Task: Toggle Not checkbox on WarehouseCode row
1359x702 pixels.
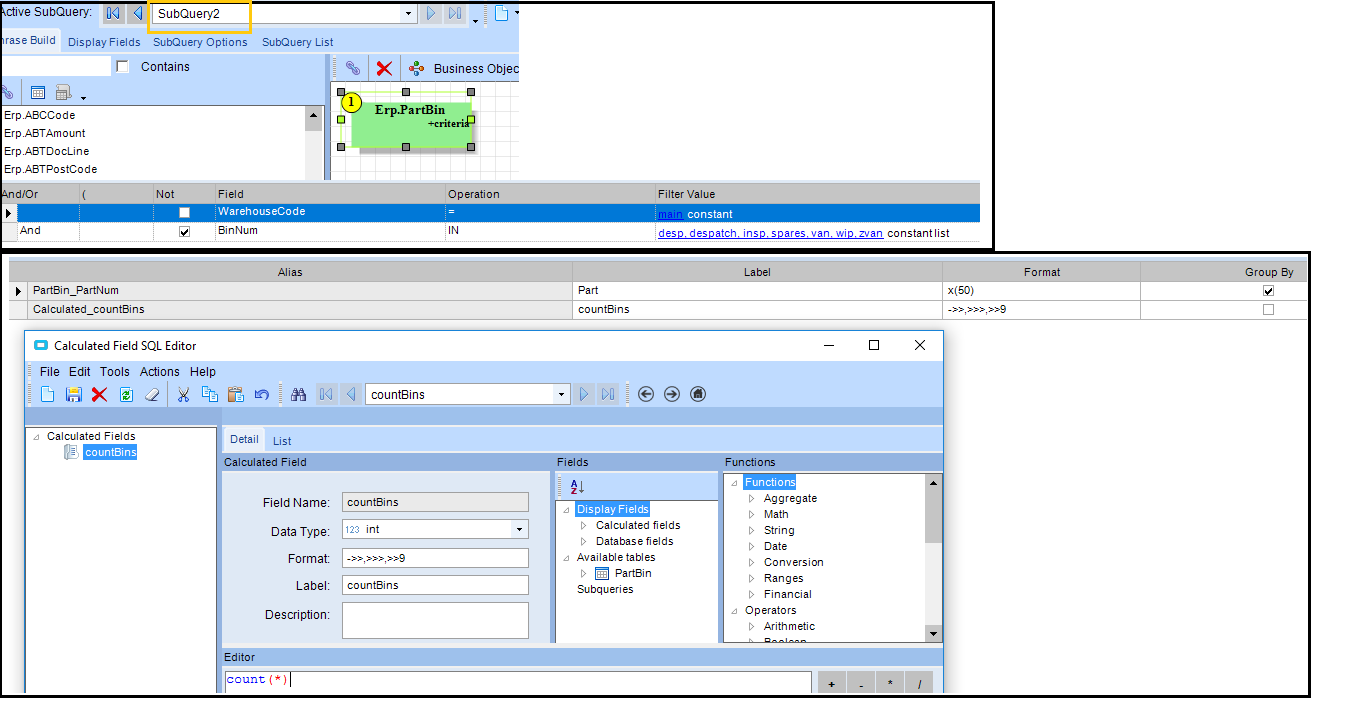Action: coord(184,213)
